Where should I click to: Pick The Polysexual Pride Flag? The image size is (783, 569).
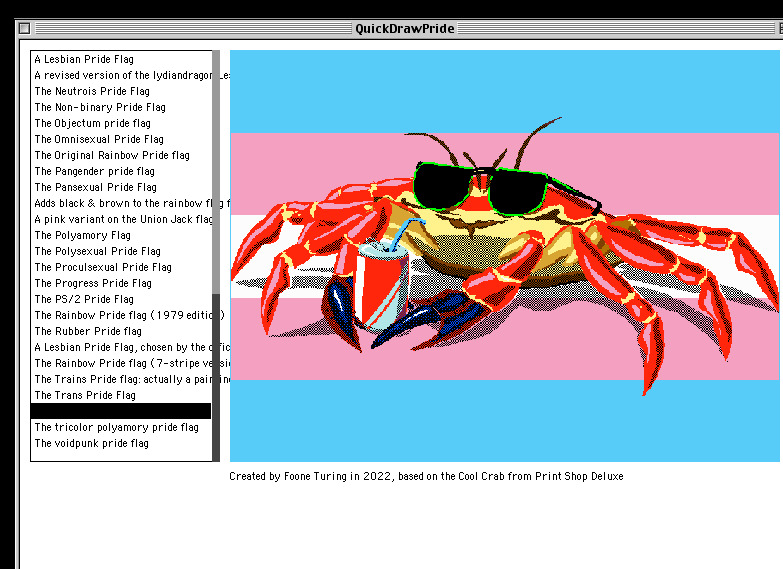point(121,251)
